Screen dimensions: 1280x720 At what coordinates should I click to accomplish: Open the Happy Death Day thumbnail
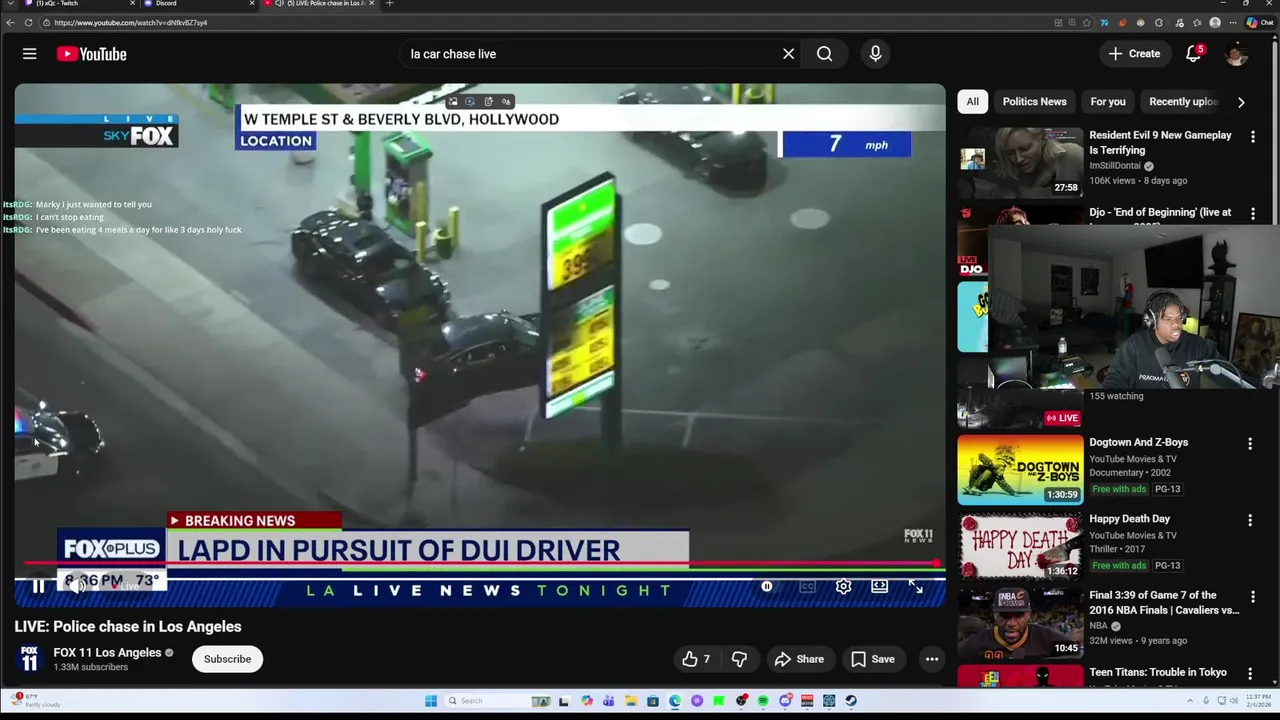tap(1020, 545)
